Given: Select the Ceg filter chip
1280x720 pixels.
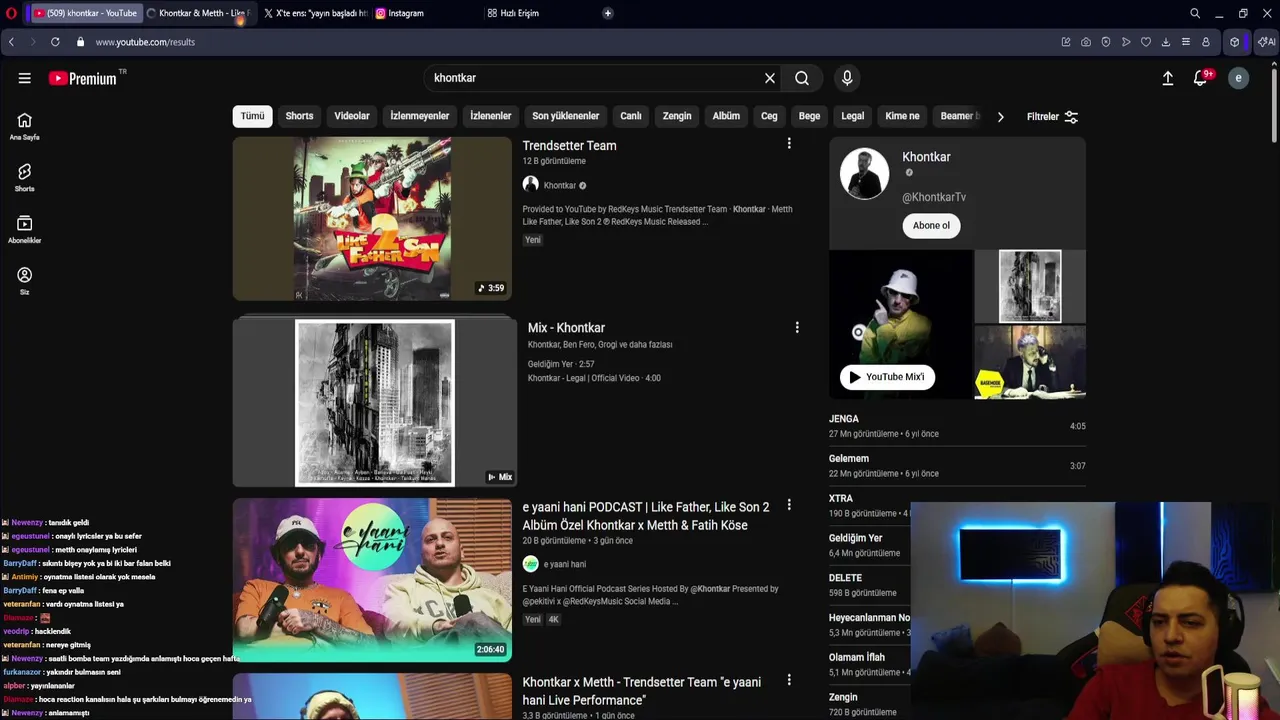Looking at the screenshot, I should point(769,116).
